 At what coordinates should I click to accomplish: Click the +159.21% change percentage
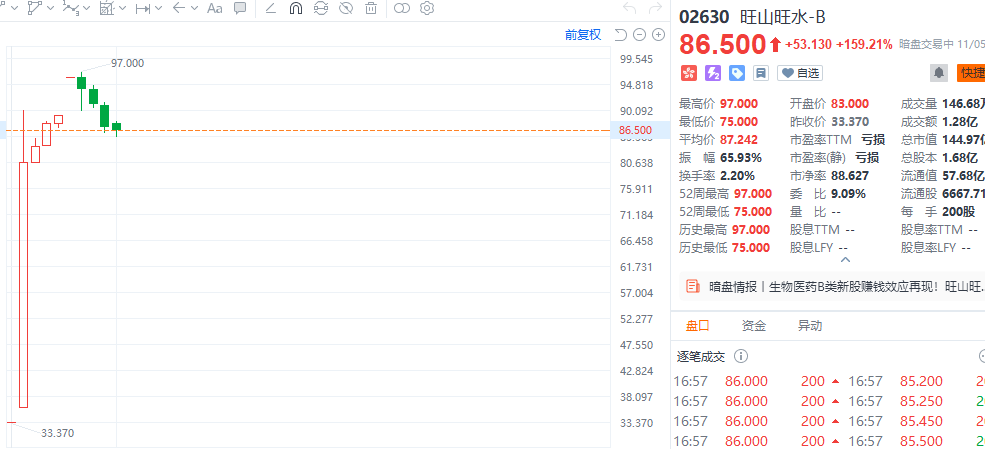tap(864, 44)
